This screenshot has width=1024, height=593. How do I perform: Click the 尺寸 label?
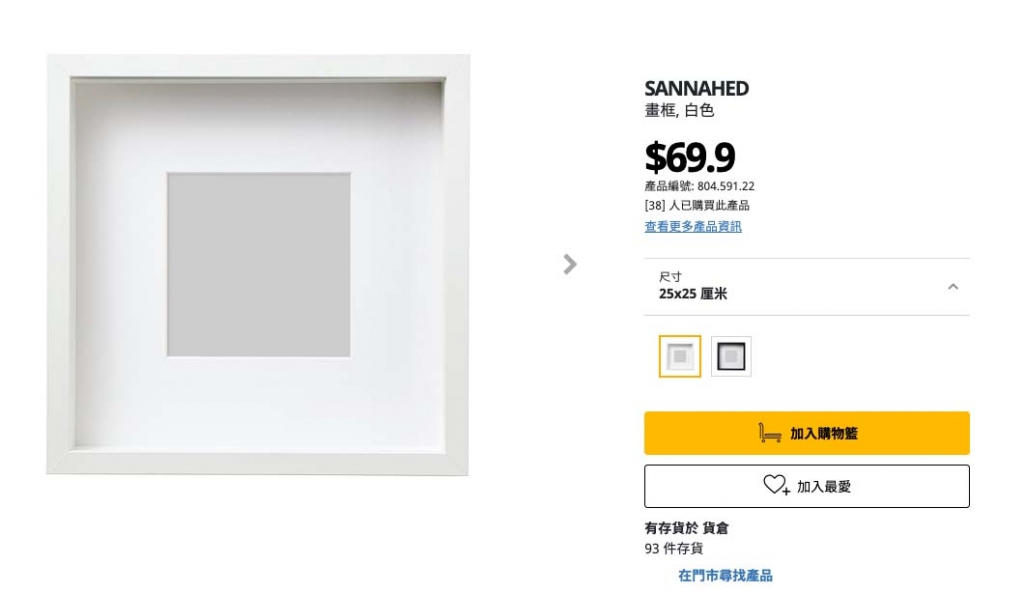(670, 276)
